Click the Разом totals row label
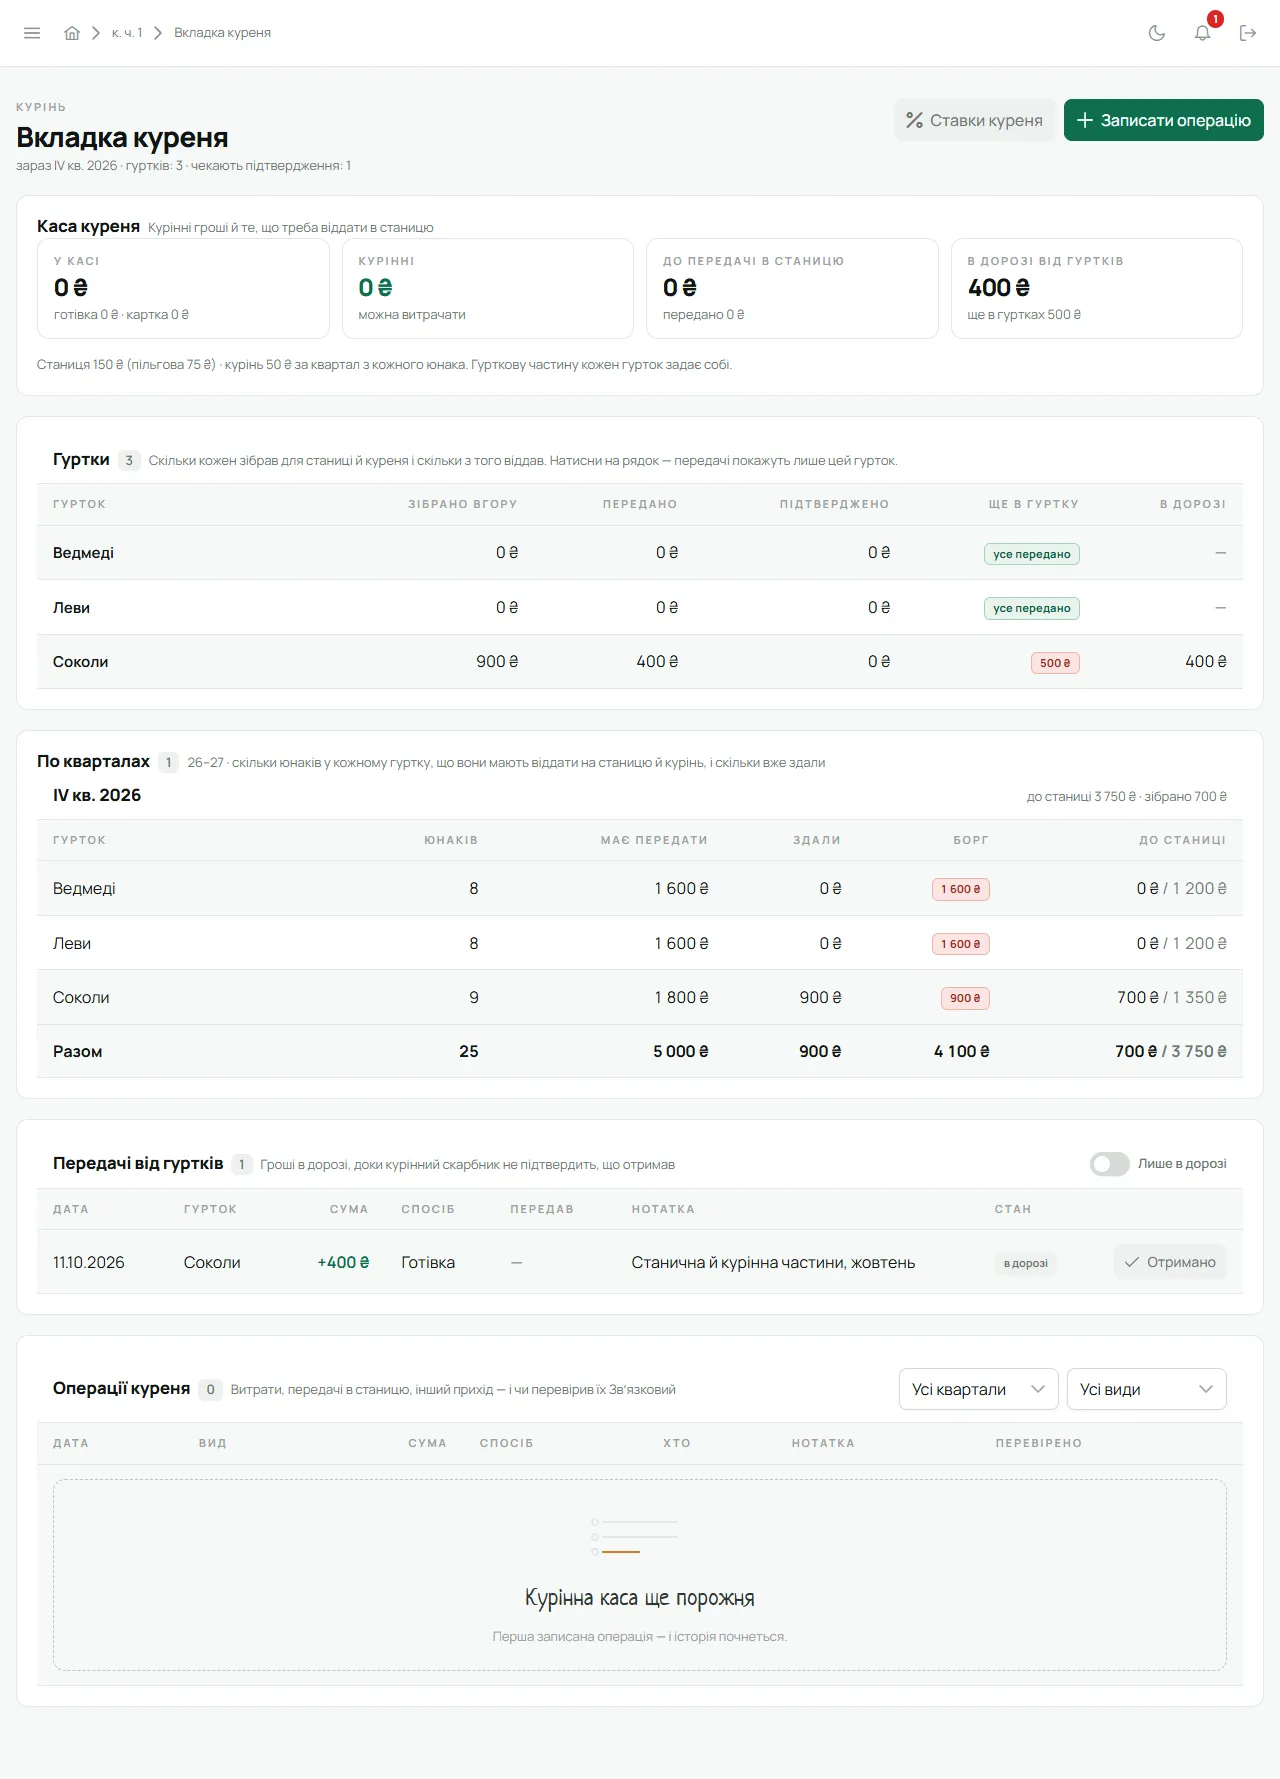1280x1779 pixels. (x=78, y=1051)
